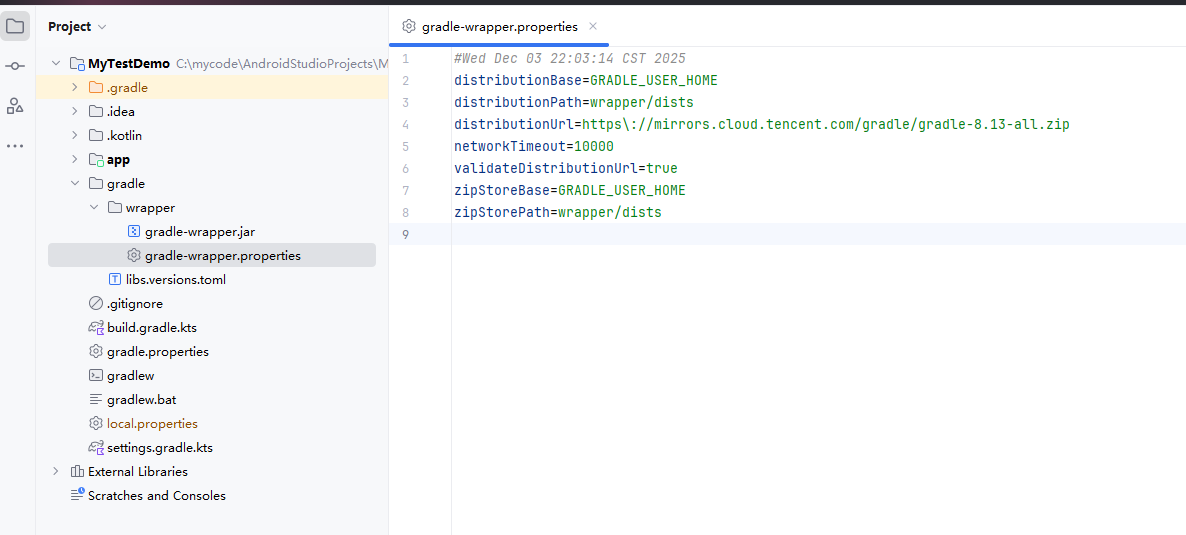Click the local.properties gear icon
Viewport: 1186px width, 535px height.
point(95,424)
